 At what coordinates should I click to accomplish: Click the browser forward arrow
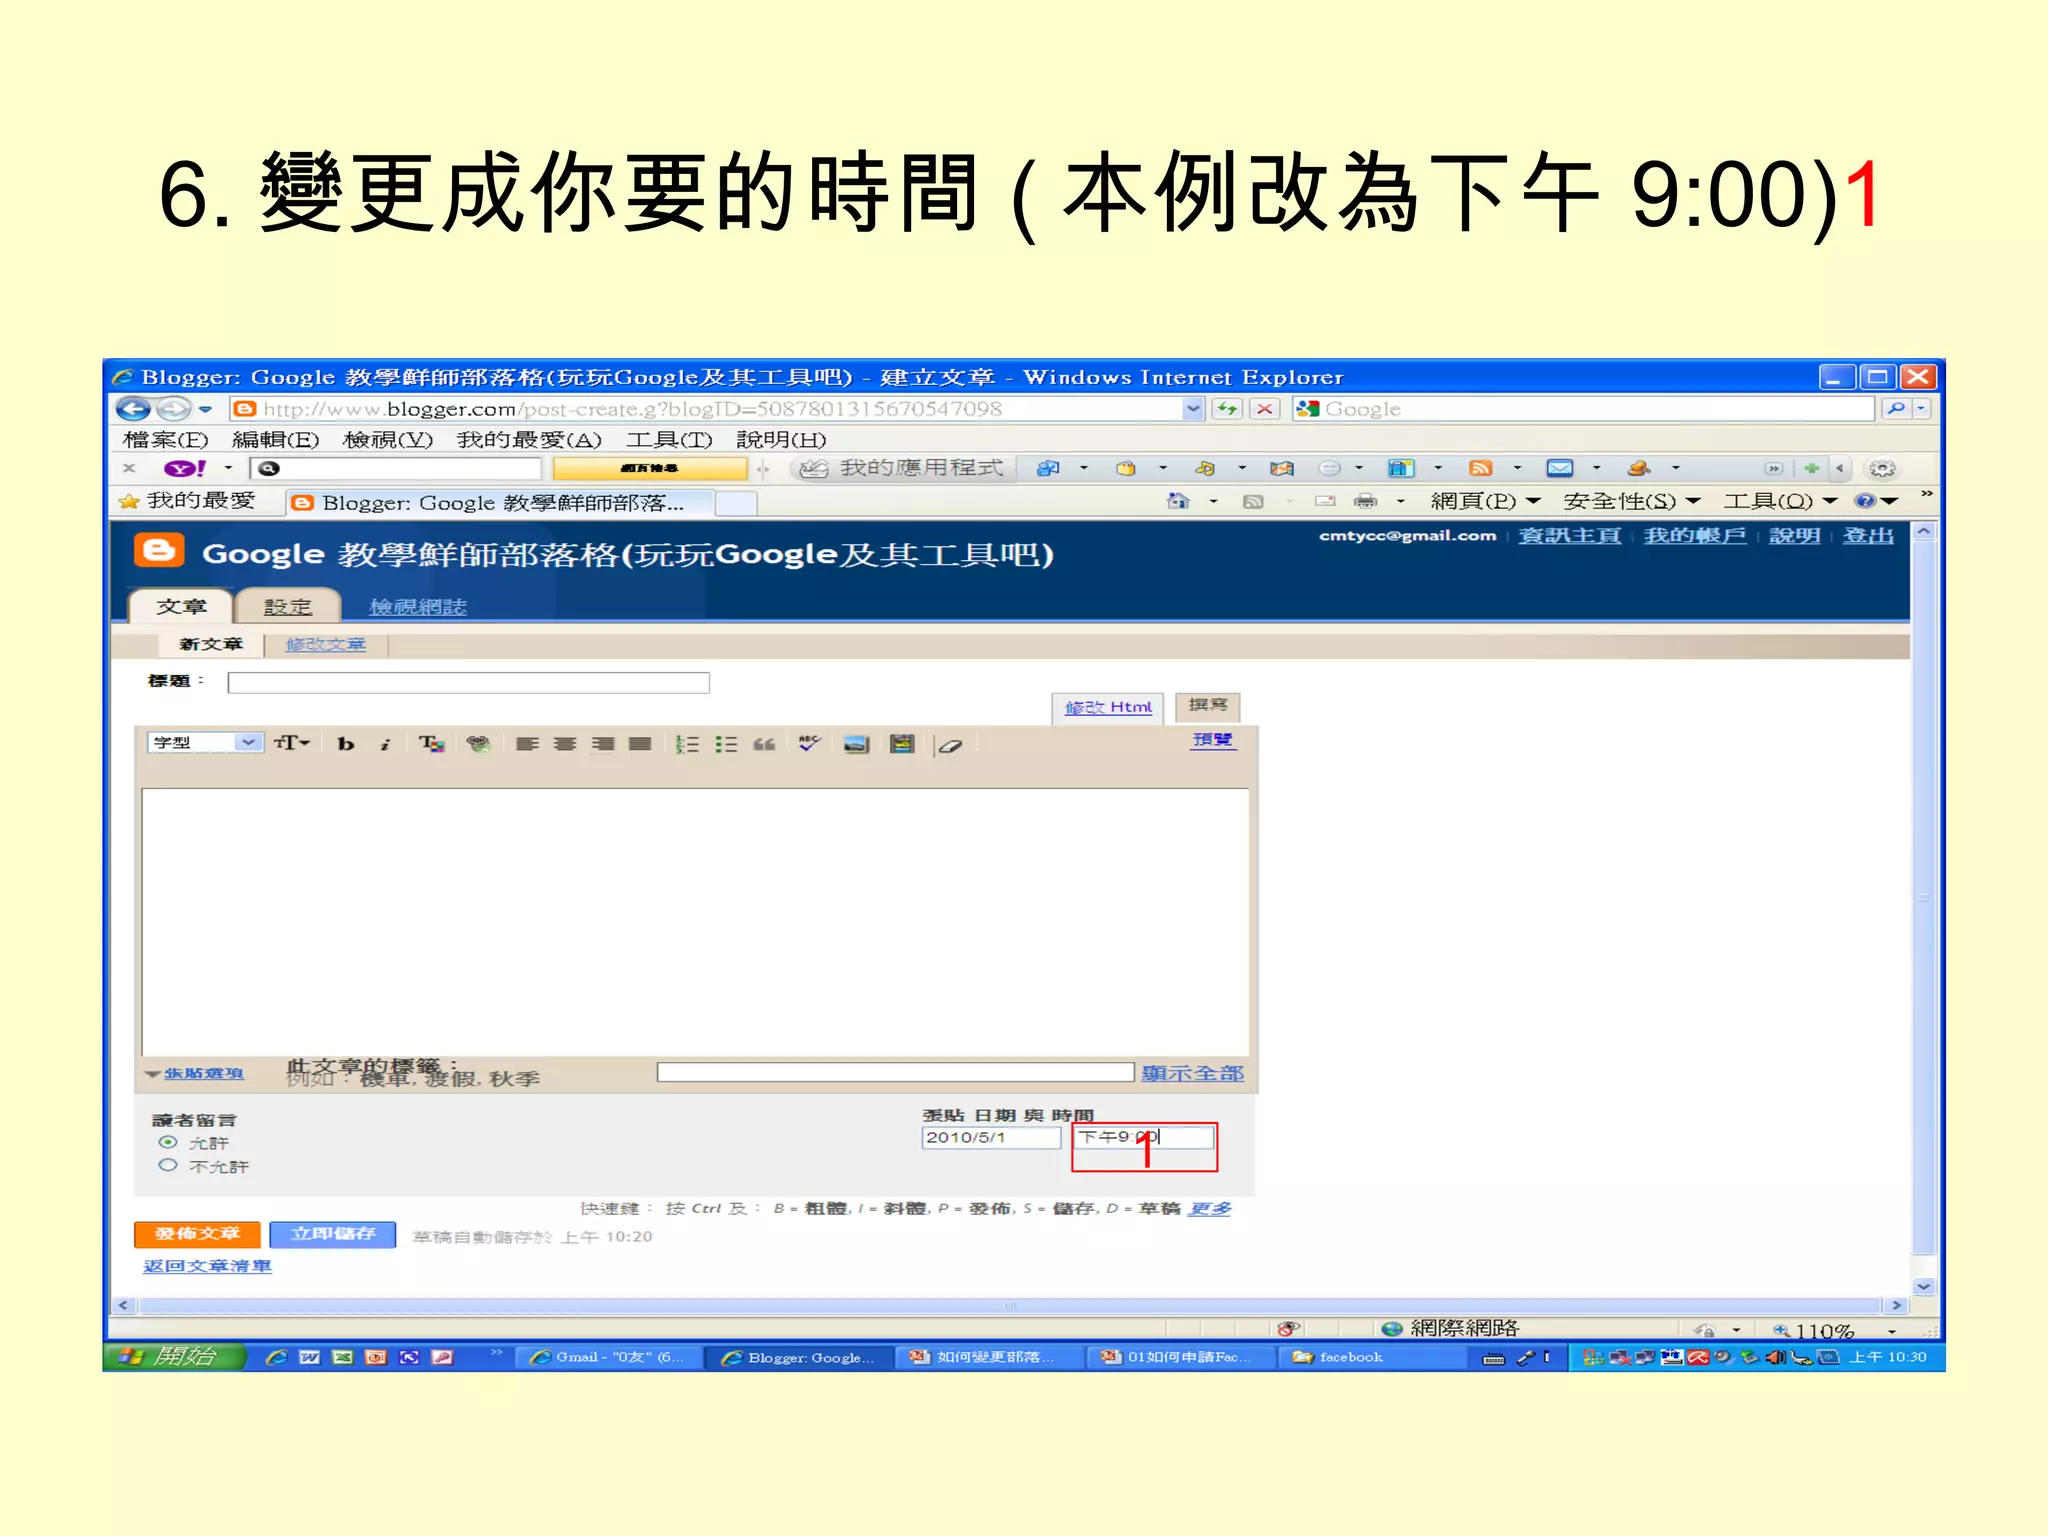click(173, 408)
